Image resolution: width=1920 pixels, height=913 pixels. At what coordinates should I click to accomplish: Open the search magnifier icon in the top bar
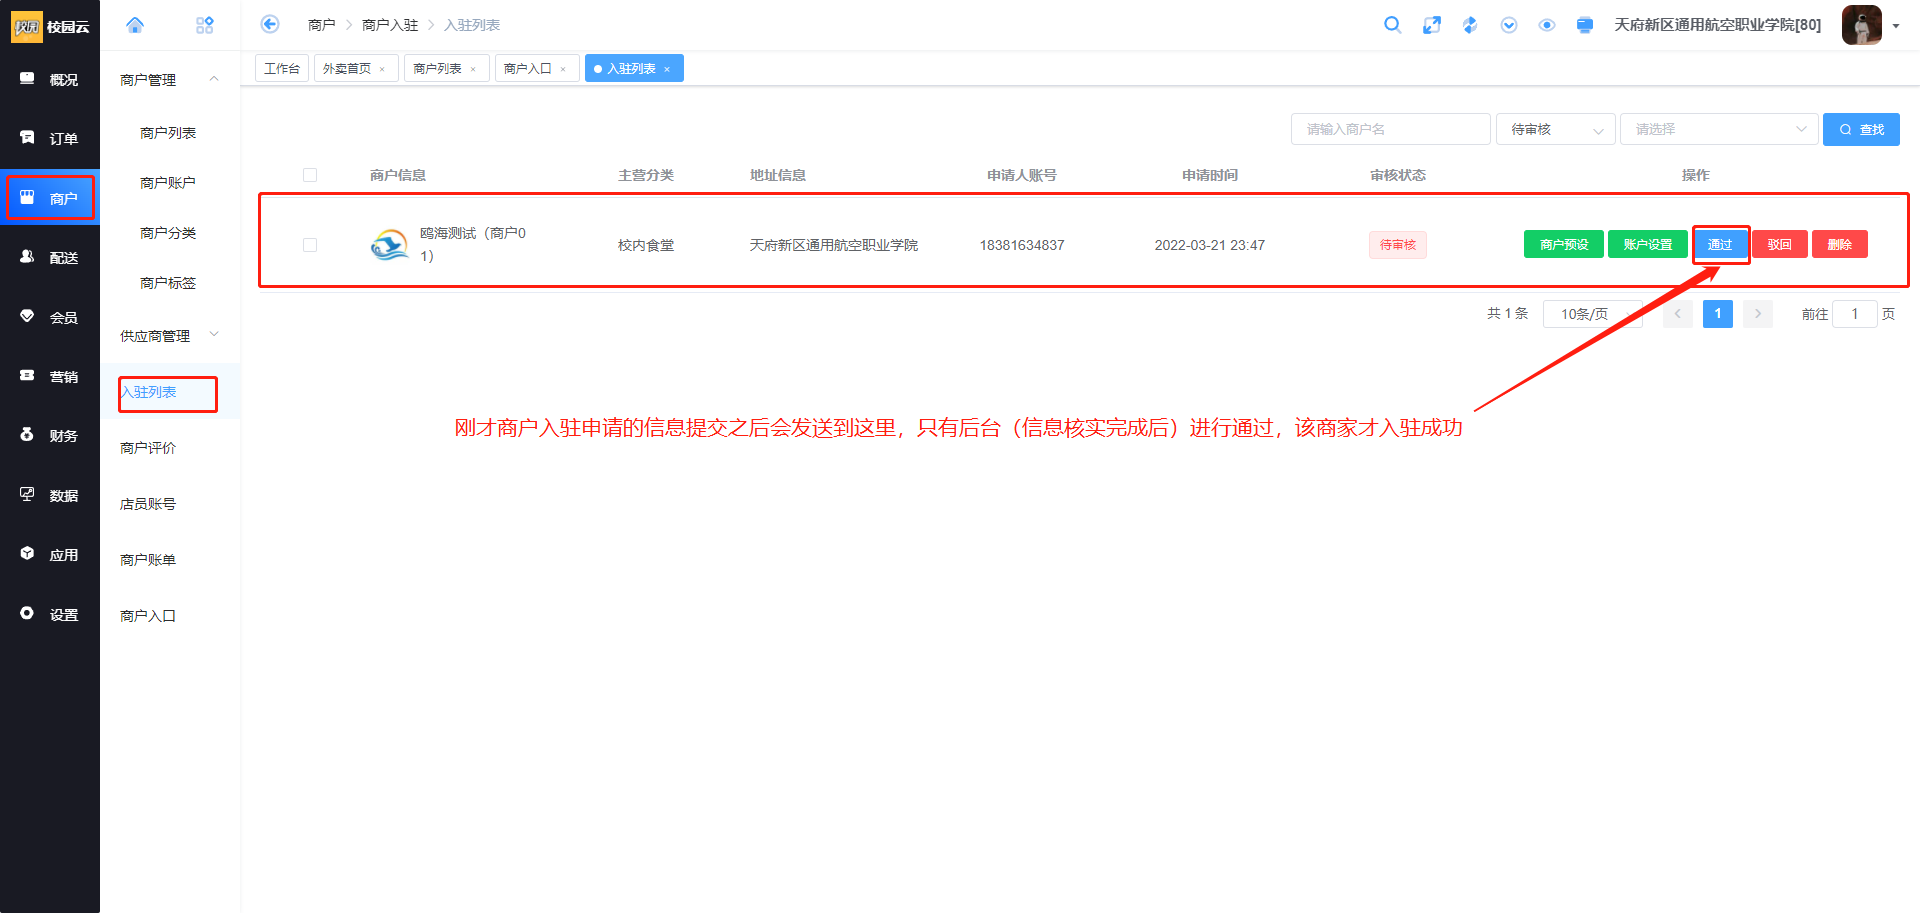click(1392, 25)
